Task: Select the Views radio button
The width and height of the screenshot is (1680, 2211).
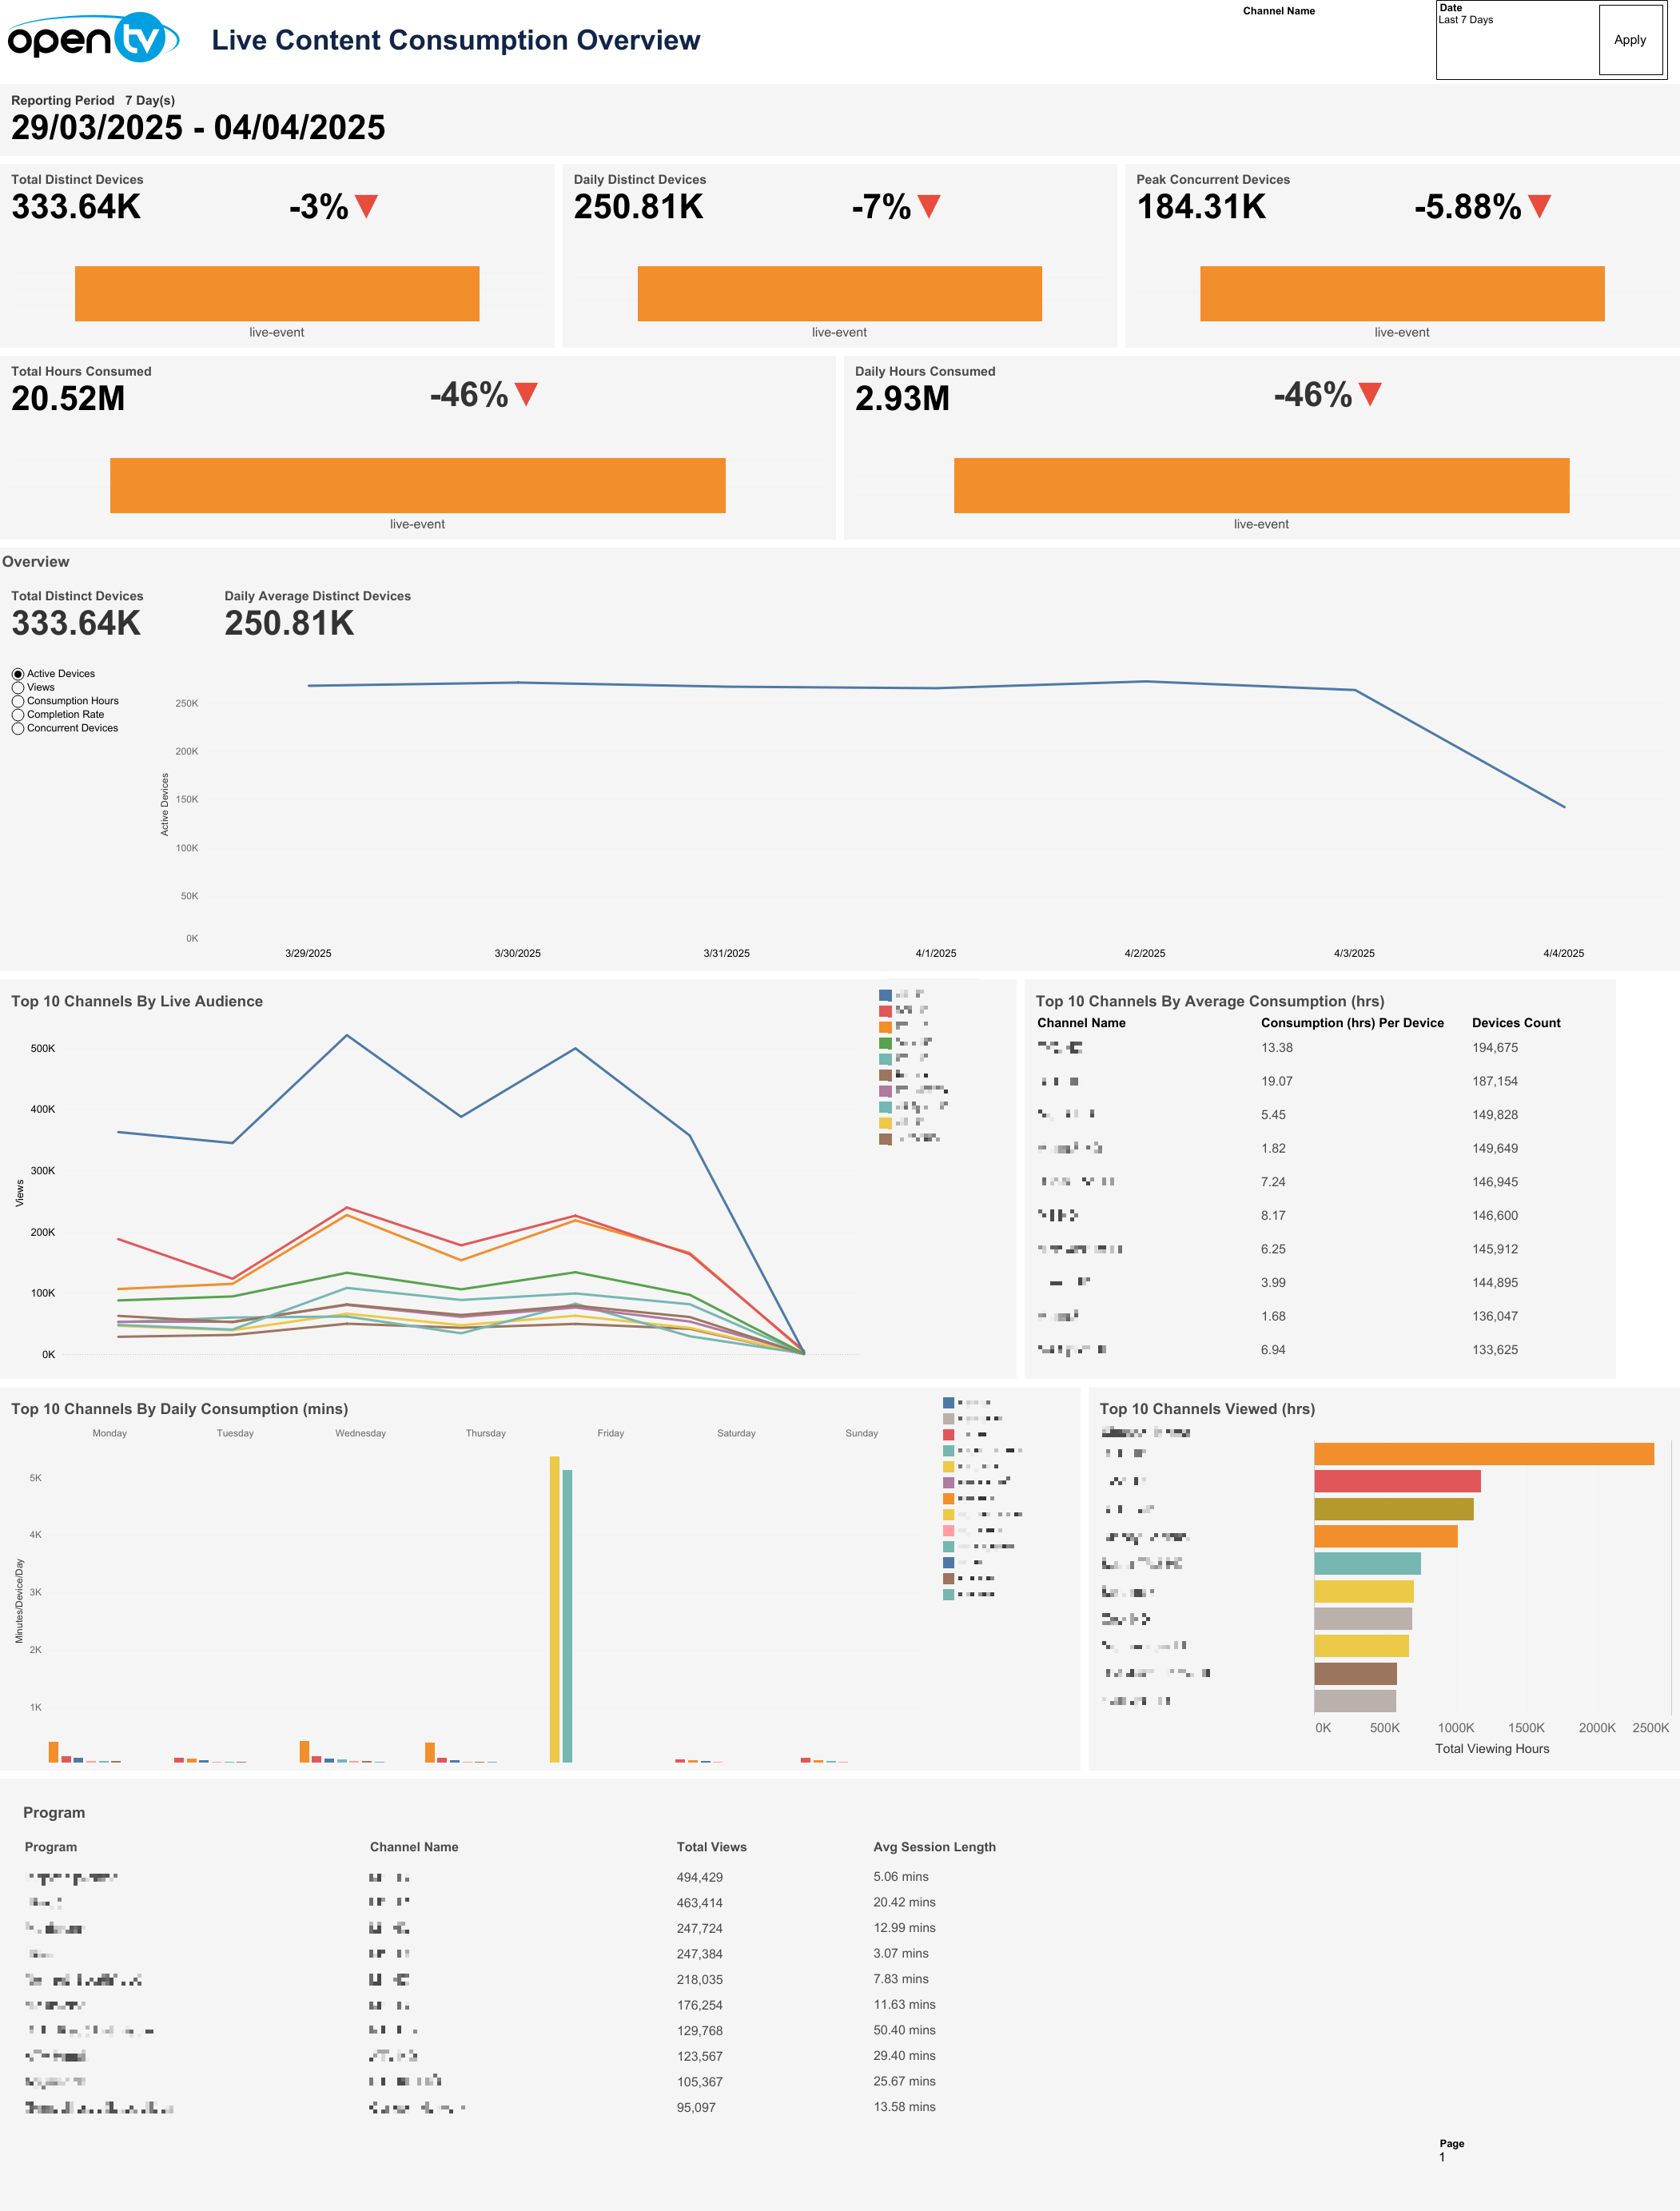Action: click(18, 688)
